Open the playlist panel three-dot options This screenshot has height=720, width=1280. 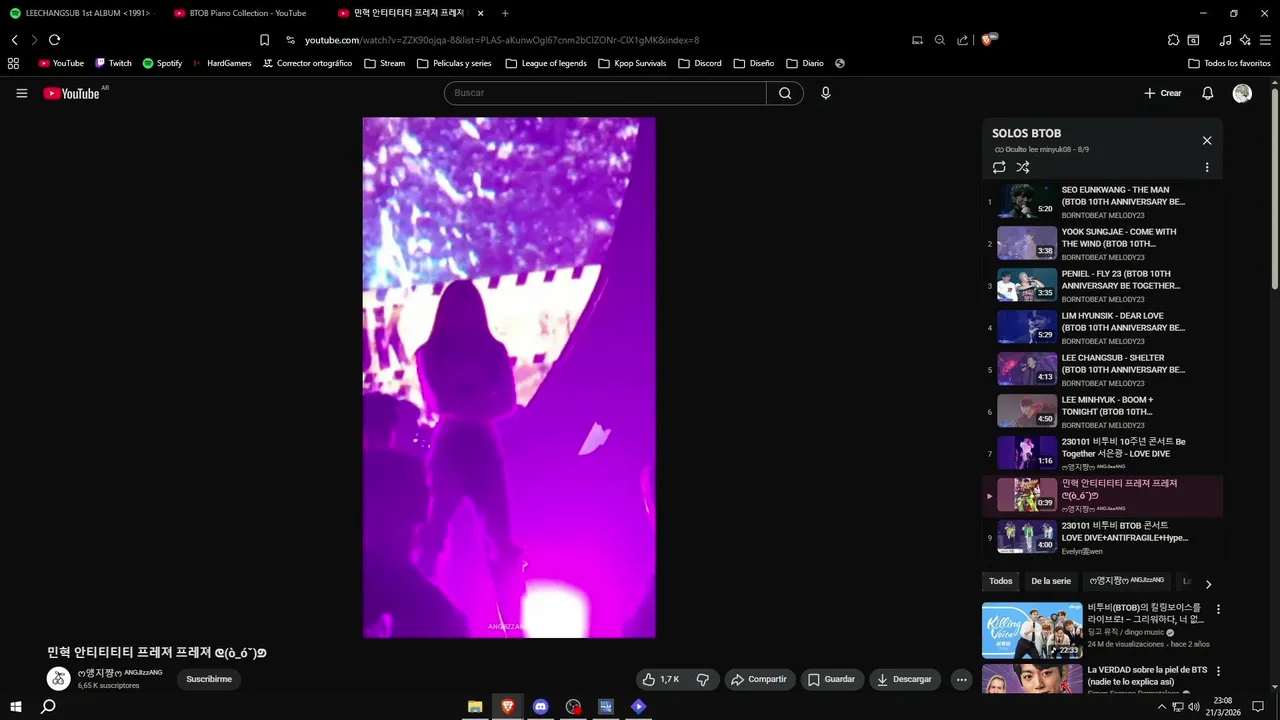(1207, 168)
